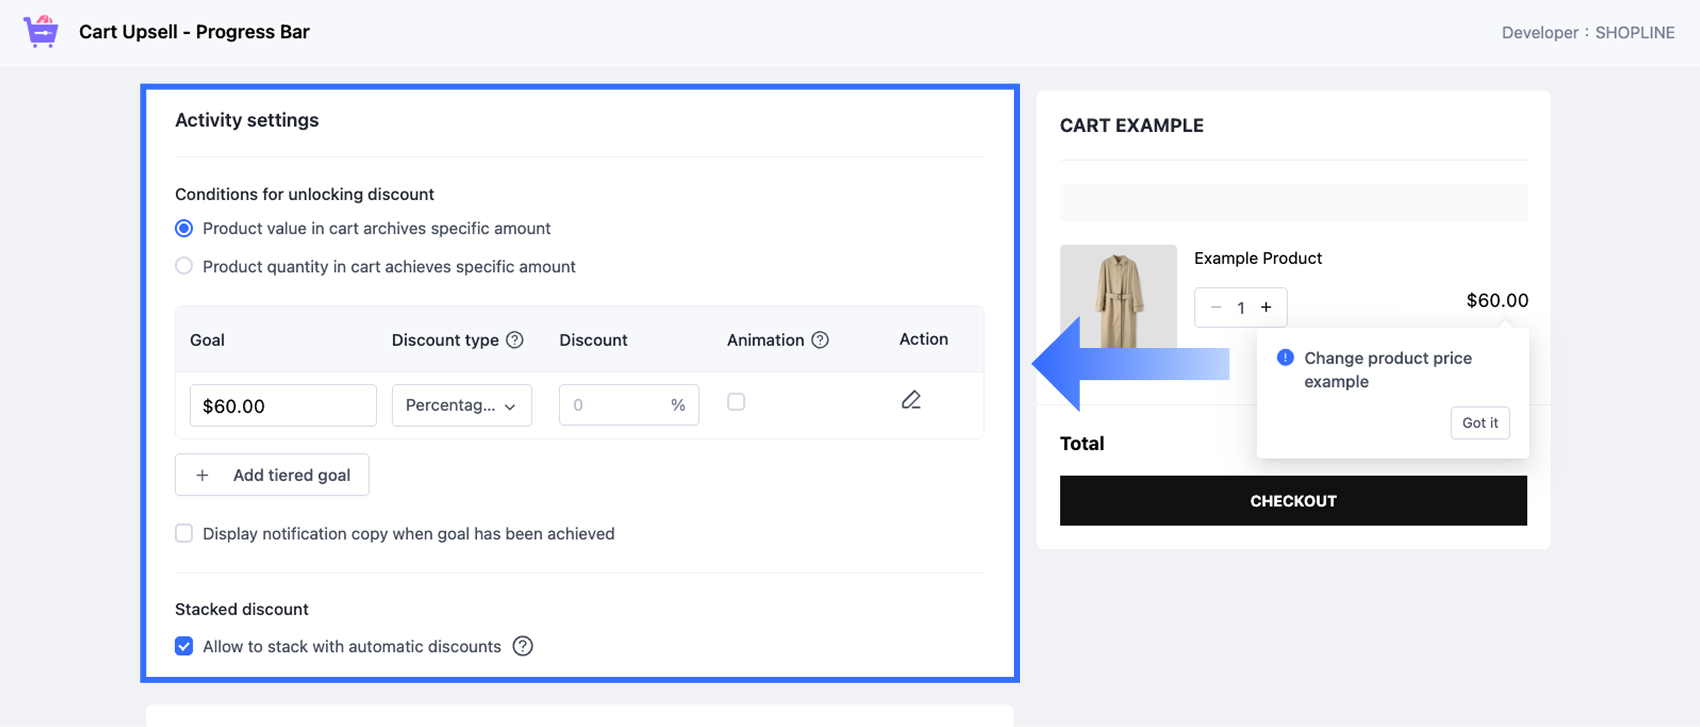This screenshot has height=727, width=1700.
Task: Click Add tiered goal button
Action: click(272, 475)
